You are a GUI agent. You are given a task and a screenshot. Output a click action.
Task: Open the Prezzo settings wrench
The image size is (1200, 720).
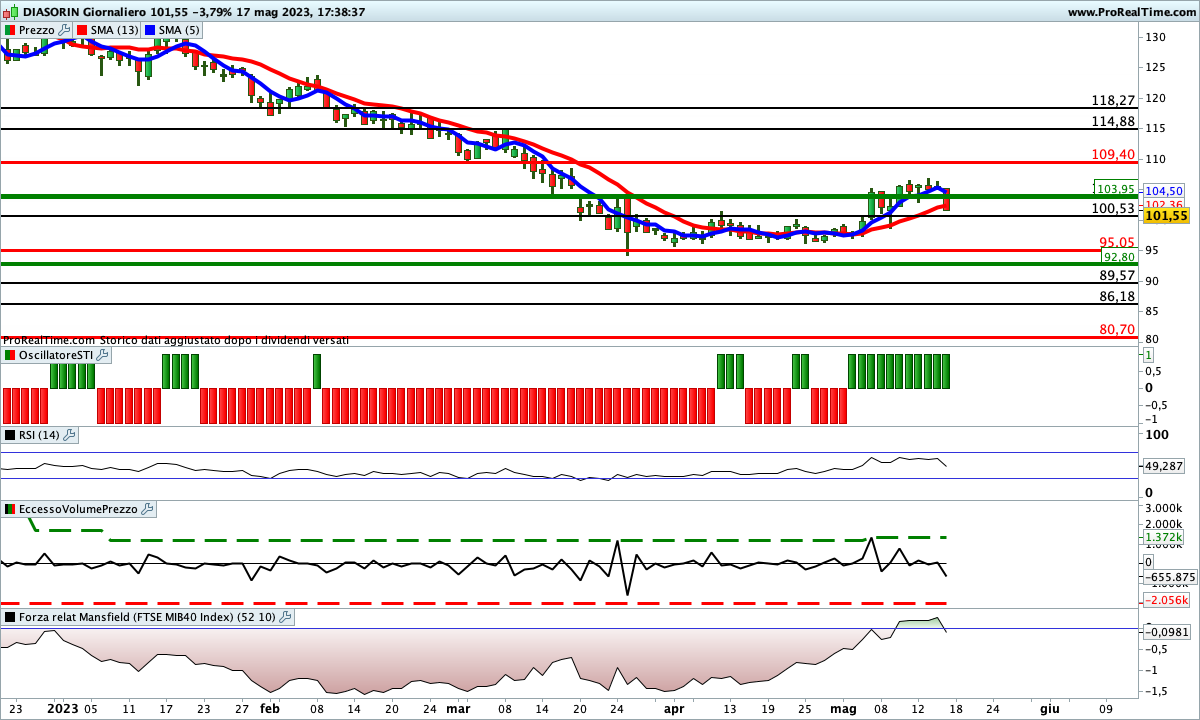(65, 30)
